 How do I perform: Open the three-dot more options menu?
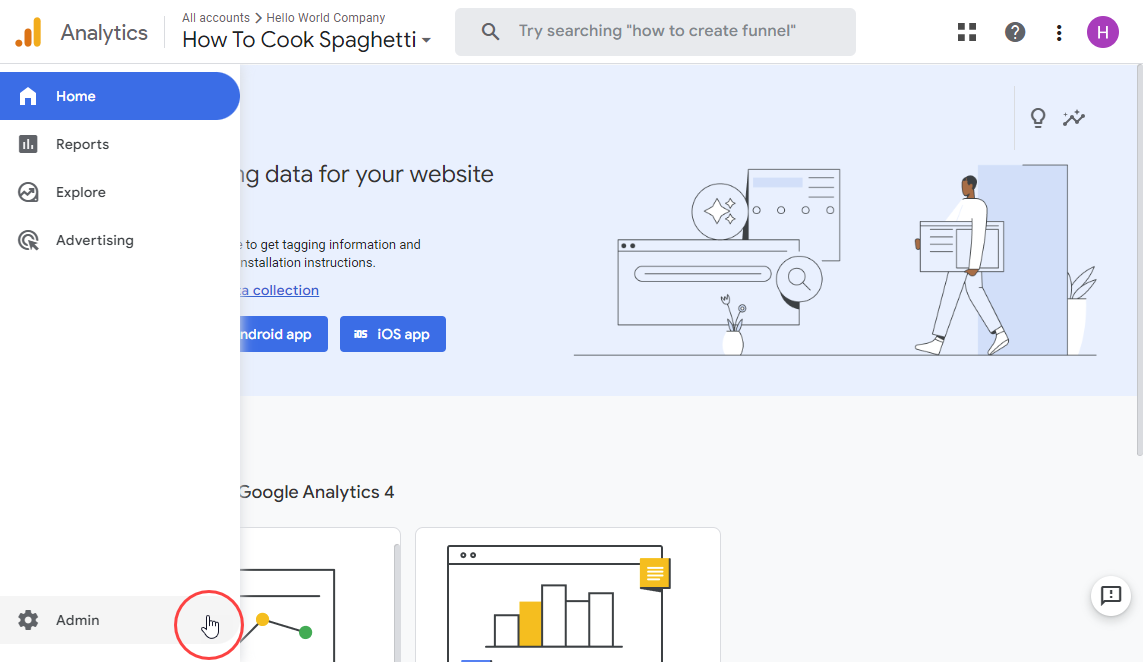pos(1059,32)
